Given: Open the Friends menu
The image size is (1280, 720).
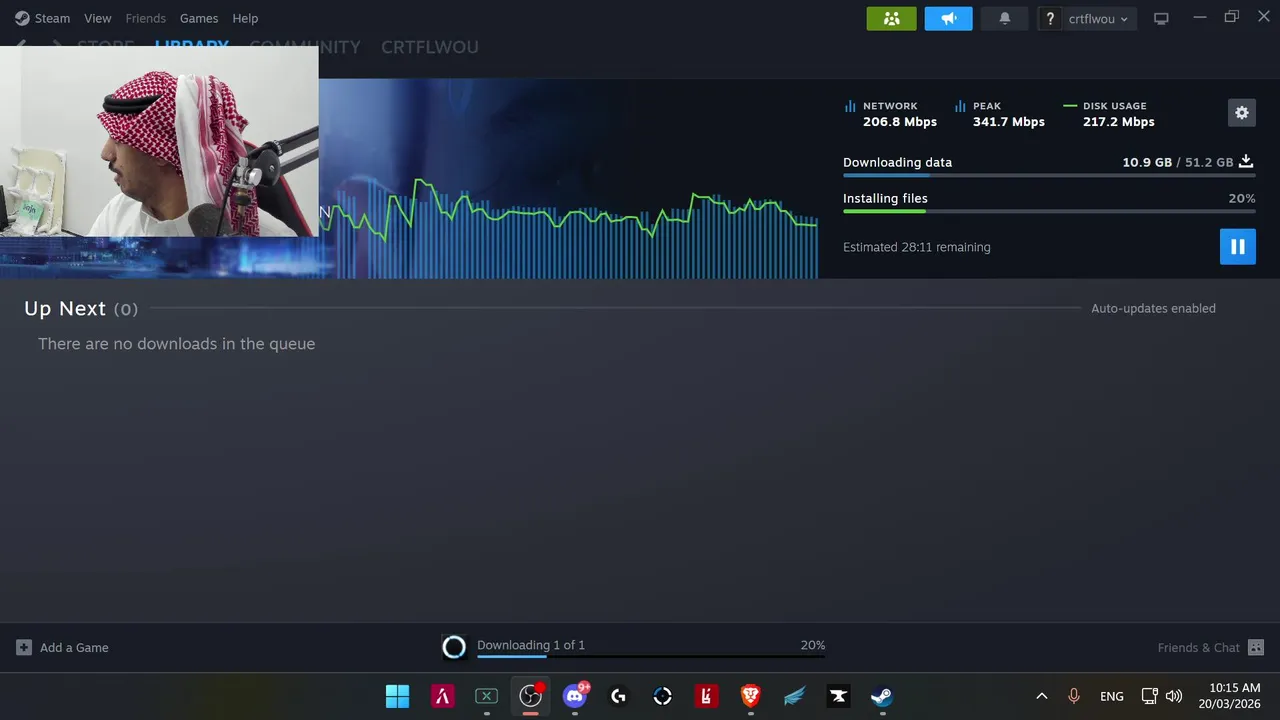Looking at the screenshot, I should coord(146,18).
